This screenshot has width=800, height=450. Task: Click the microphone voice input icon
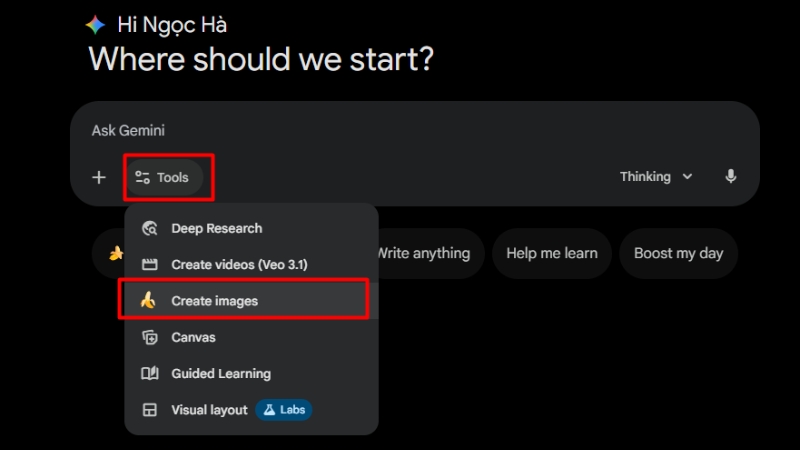tap(731, 177)
